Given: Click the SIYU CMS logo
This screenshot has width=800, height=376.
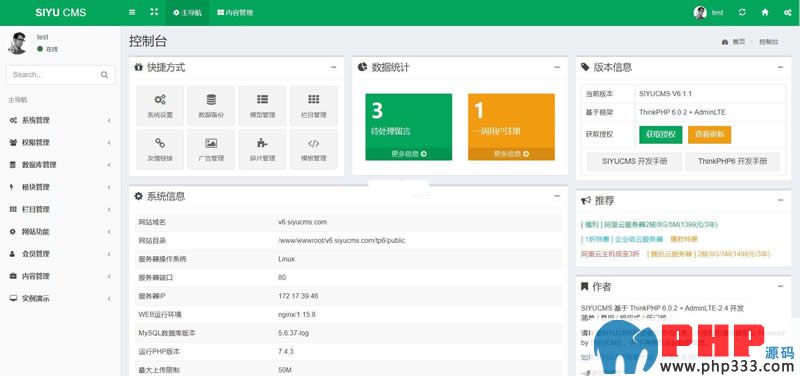Looking at the screenshot, I should (x=61, y=13).
